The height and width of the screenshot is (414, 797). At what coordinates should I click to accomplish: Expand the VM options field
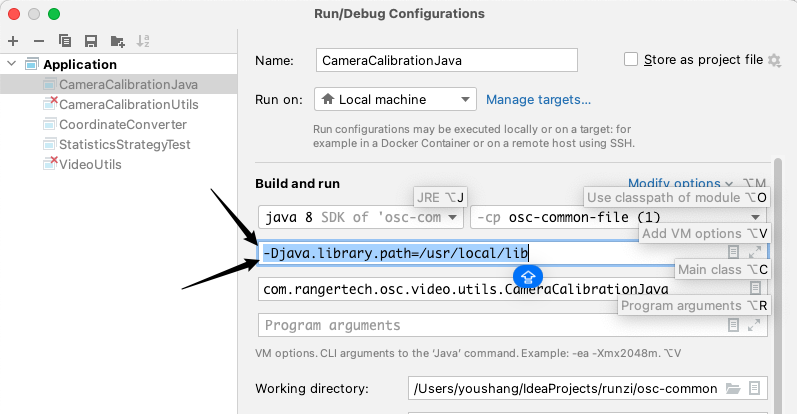tap(755, 252)
